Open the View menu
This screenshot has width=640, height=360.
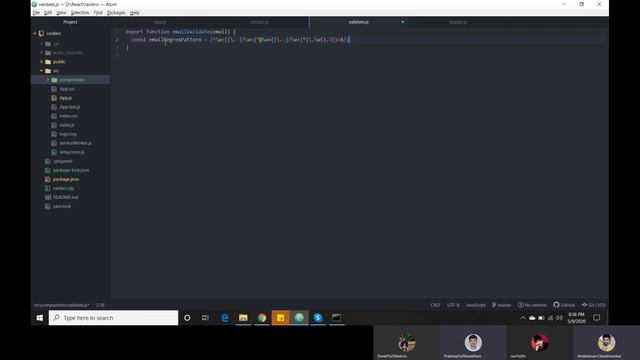pos(61,13)
